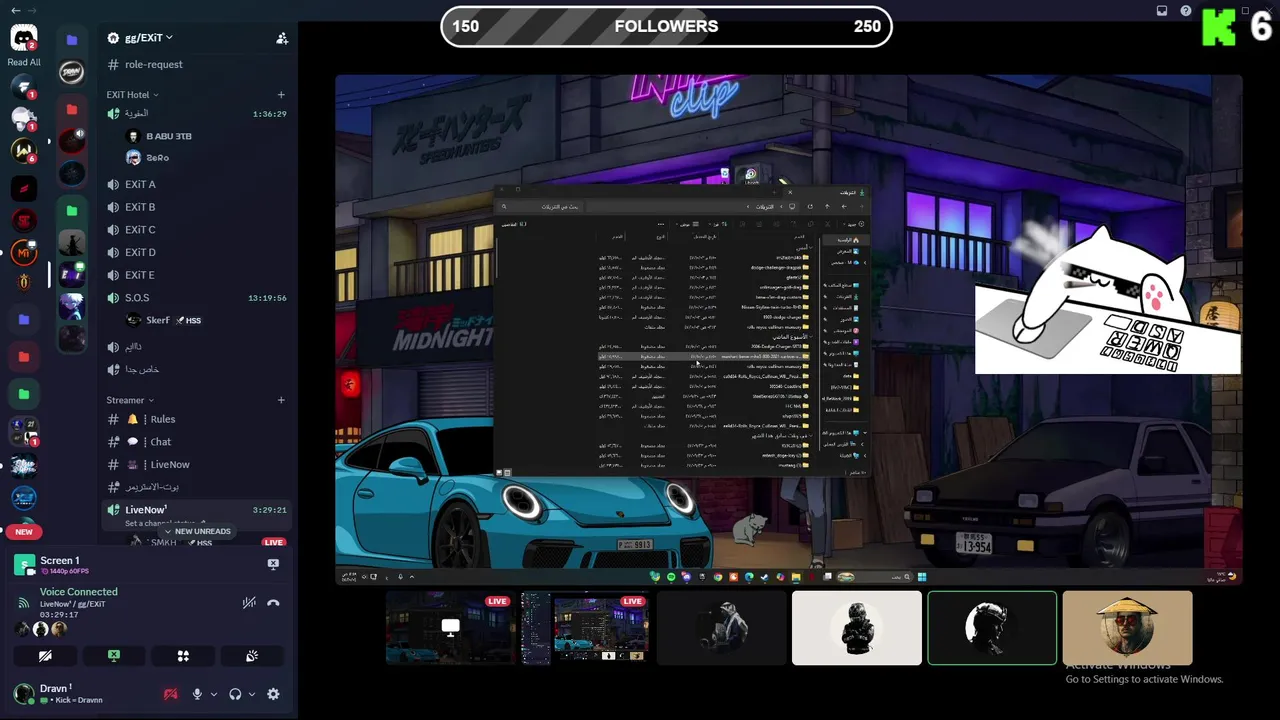Screen dimensions: 1280x720
Task: Collapse the Streamer category
Action: (130, 400)
